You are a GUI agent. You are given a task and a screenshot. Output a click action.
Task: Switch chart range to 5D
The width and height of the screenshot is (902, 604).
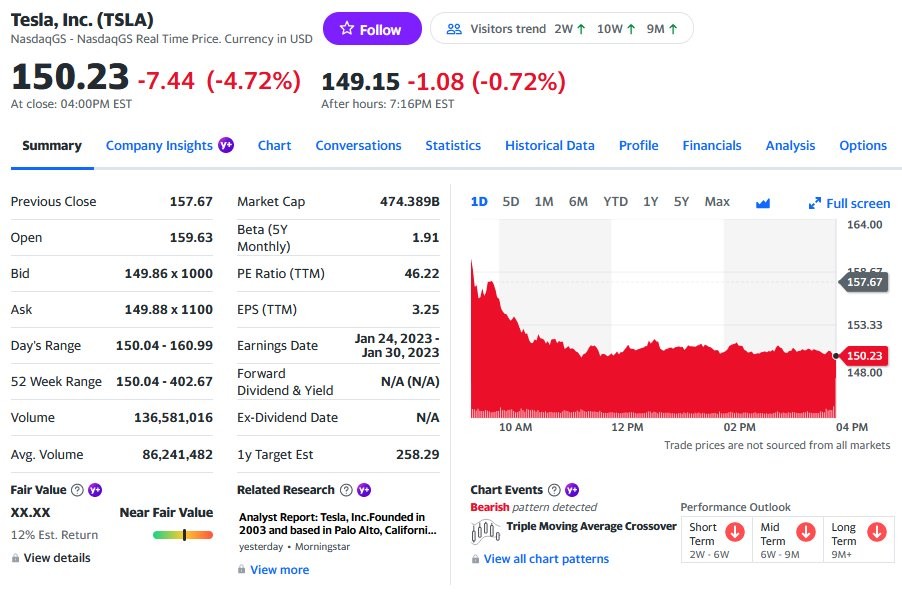click(510, 202)
